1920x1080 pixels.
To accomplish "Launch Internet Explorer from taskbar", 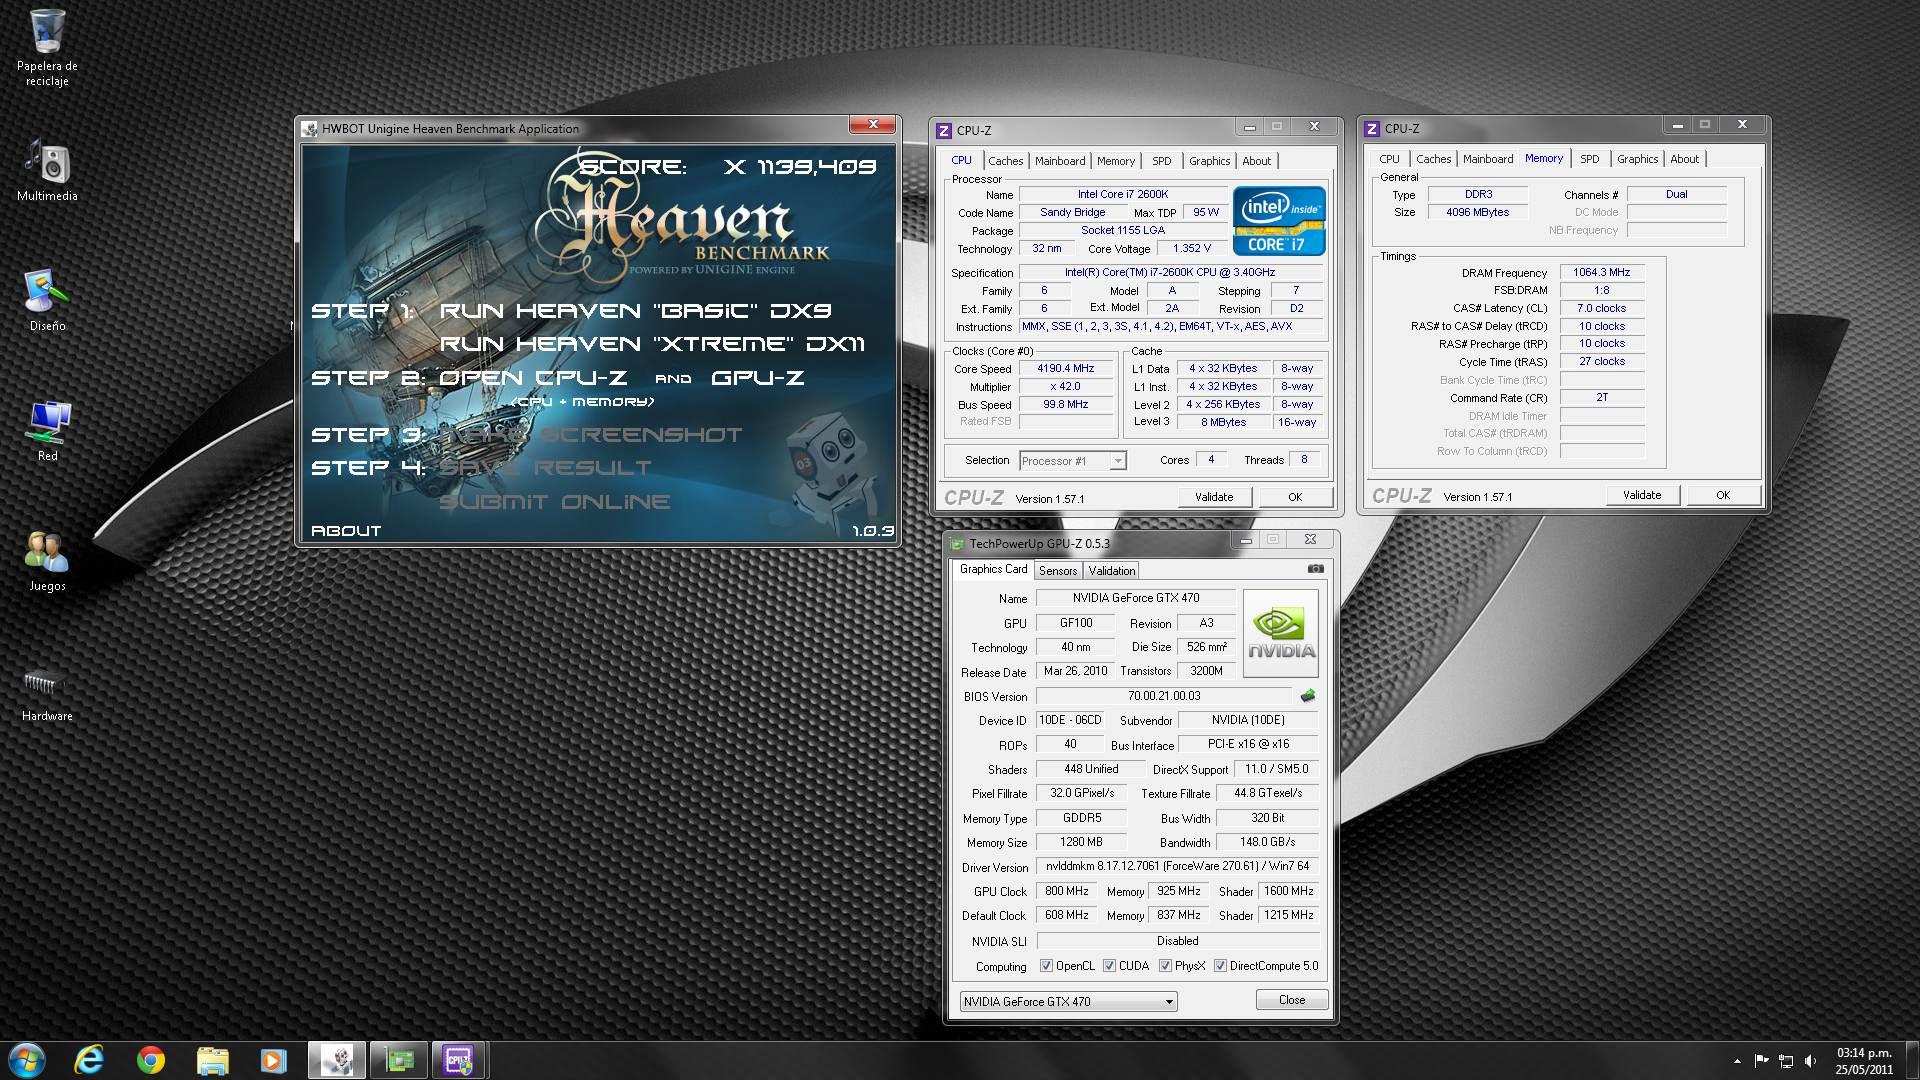I will point(89,1060).
